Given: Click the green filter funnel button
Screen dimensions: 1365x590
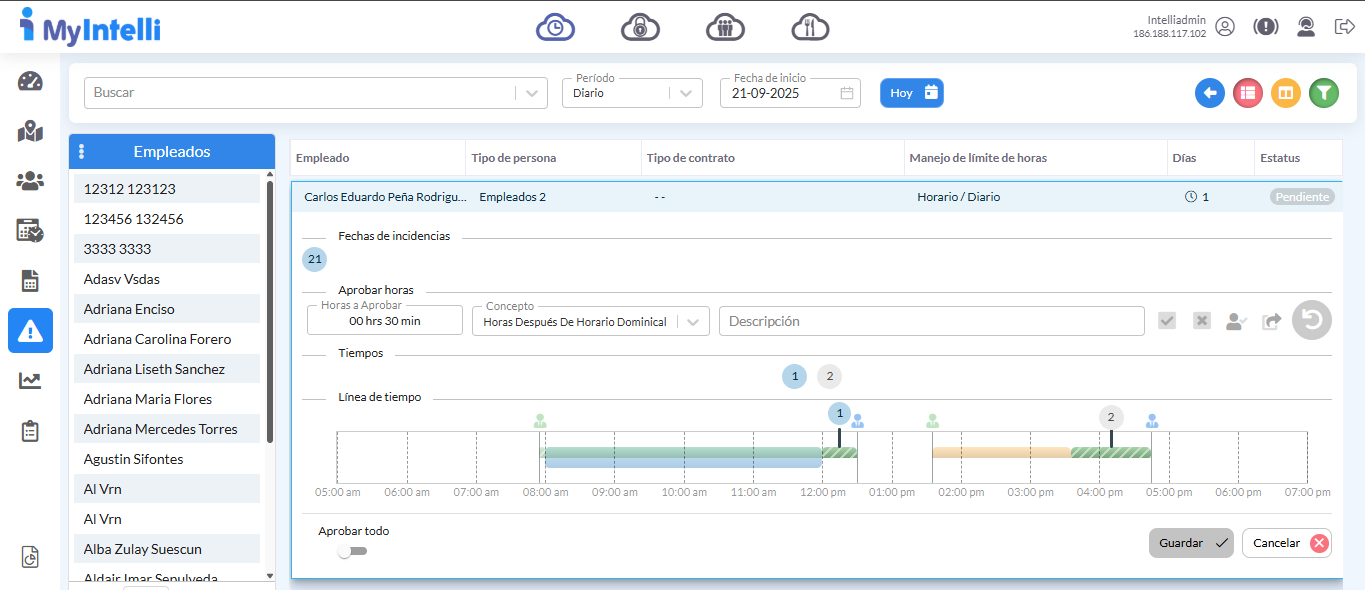Looking at the screenshot, I should pos(1323,93).
